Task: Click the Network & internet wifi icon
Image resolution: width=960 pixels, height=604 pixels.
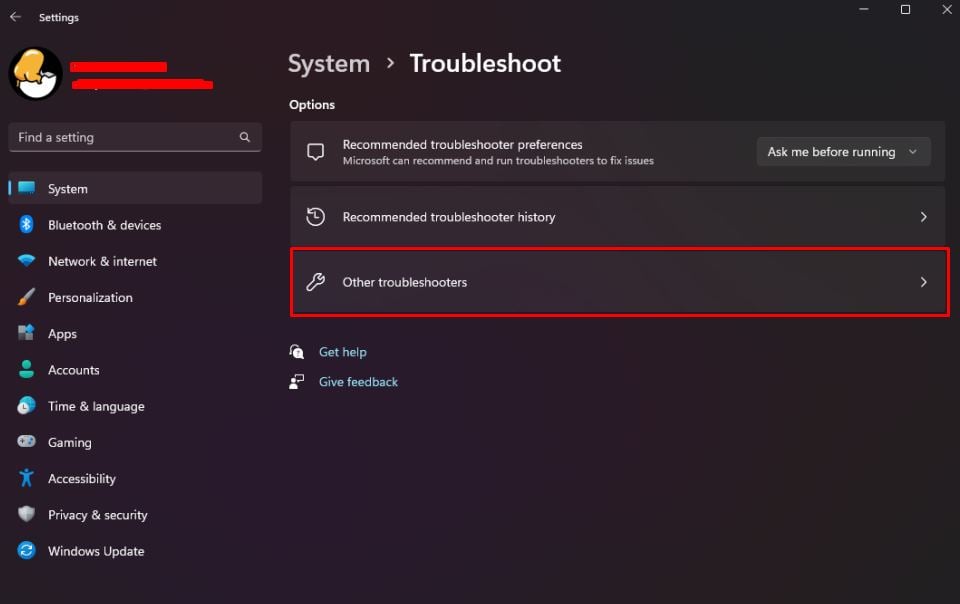Action: 27,261
